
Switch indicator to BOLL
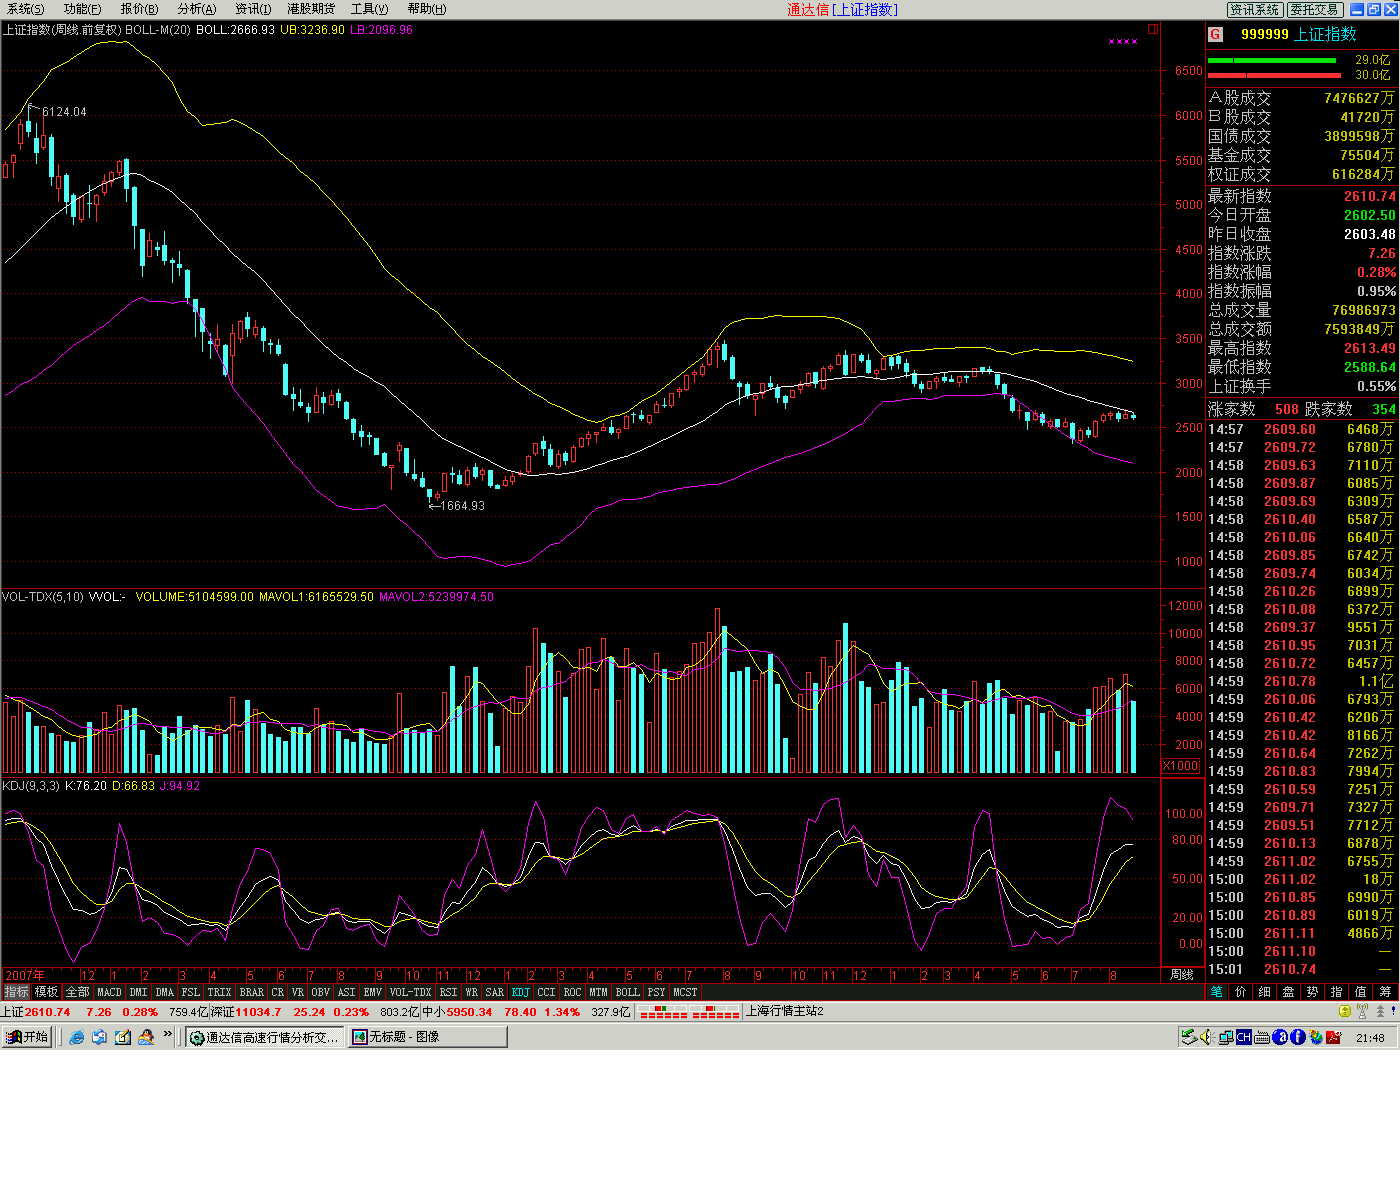[x=627, y=992]
